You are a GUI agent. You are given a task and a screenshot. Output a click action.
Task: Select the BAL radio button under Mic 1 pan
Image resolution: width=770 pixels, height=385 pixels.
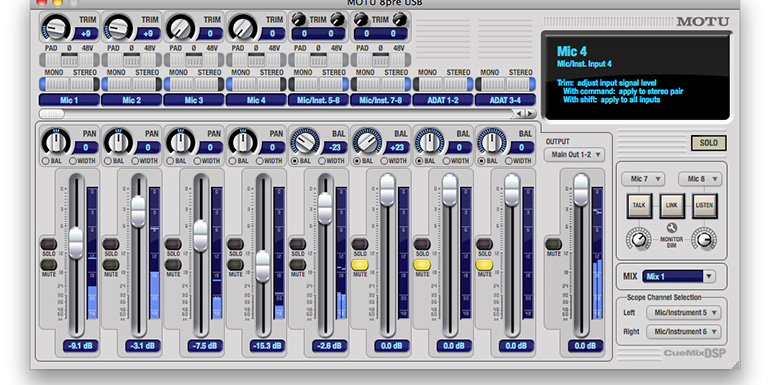pyautogui.click(x=45, y=161)
